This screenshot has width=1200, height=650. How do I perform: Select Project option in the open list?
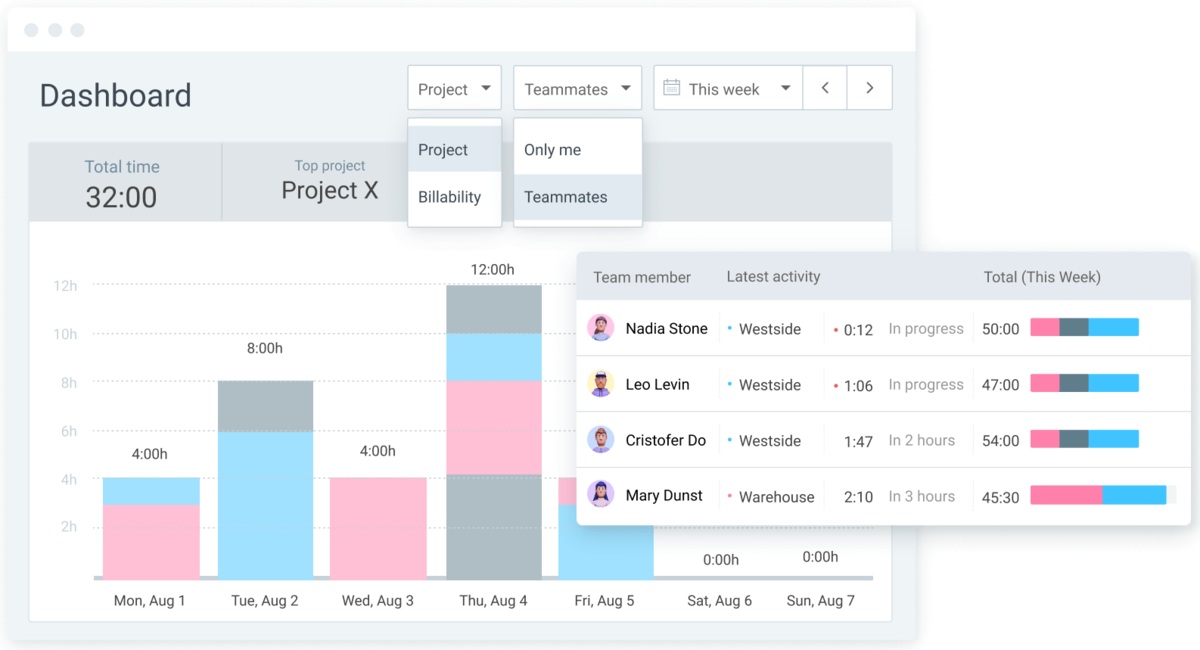[443, 150]
